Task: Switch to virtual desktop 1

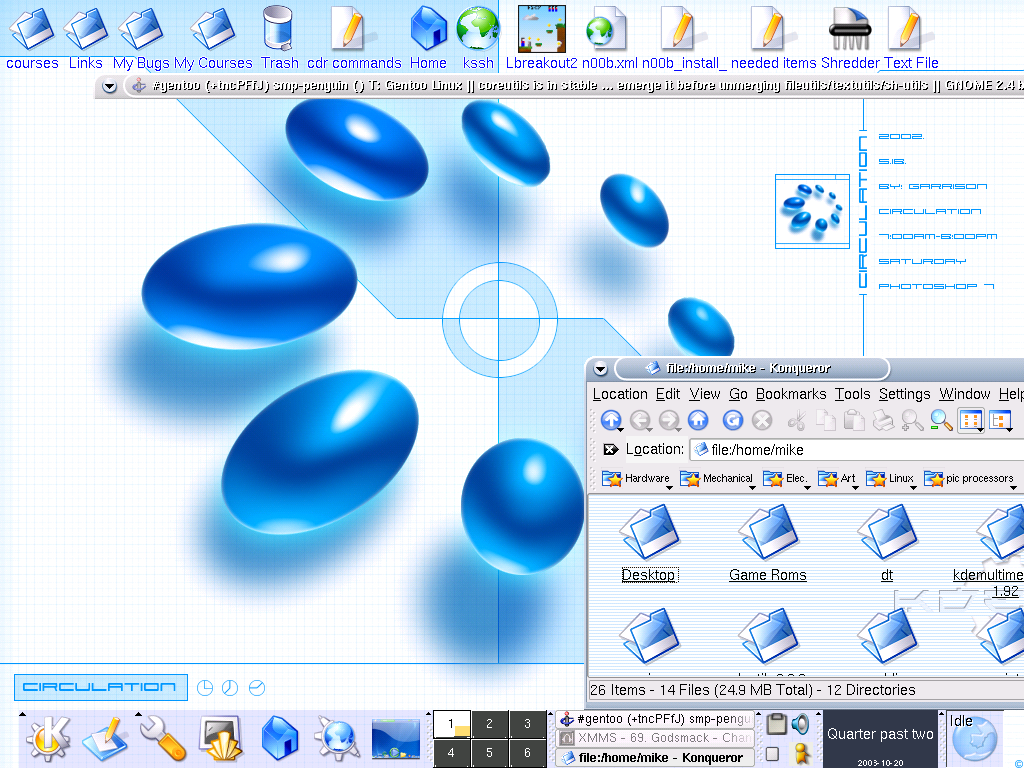Action: coord(451,724)
